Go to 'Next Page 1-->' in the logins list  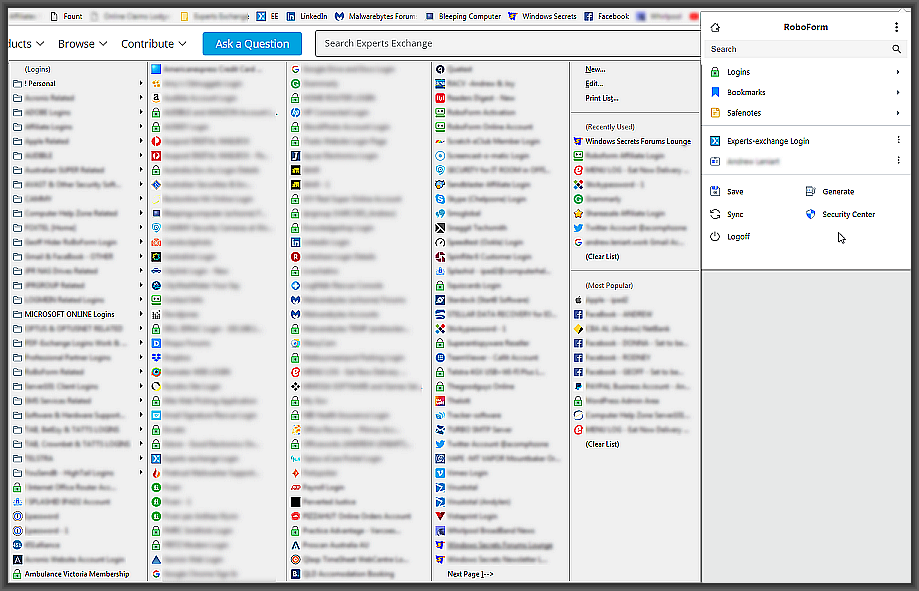coord(470,574)
